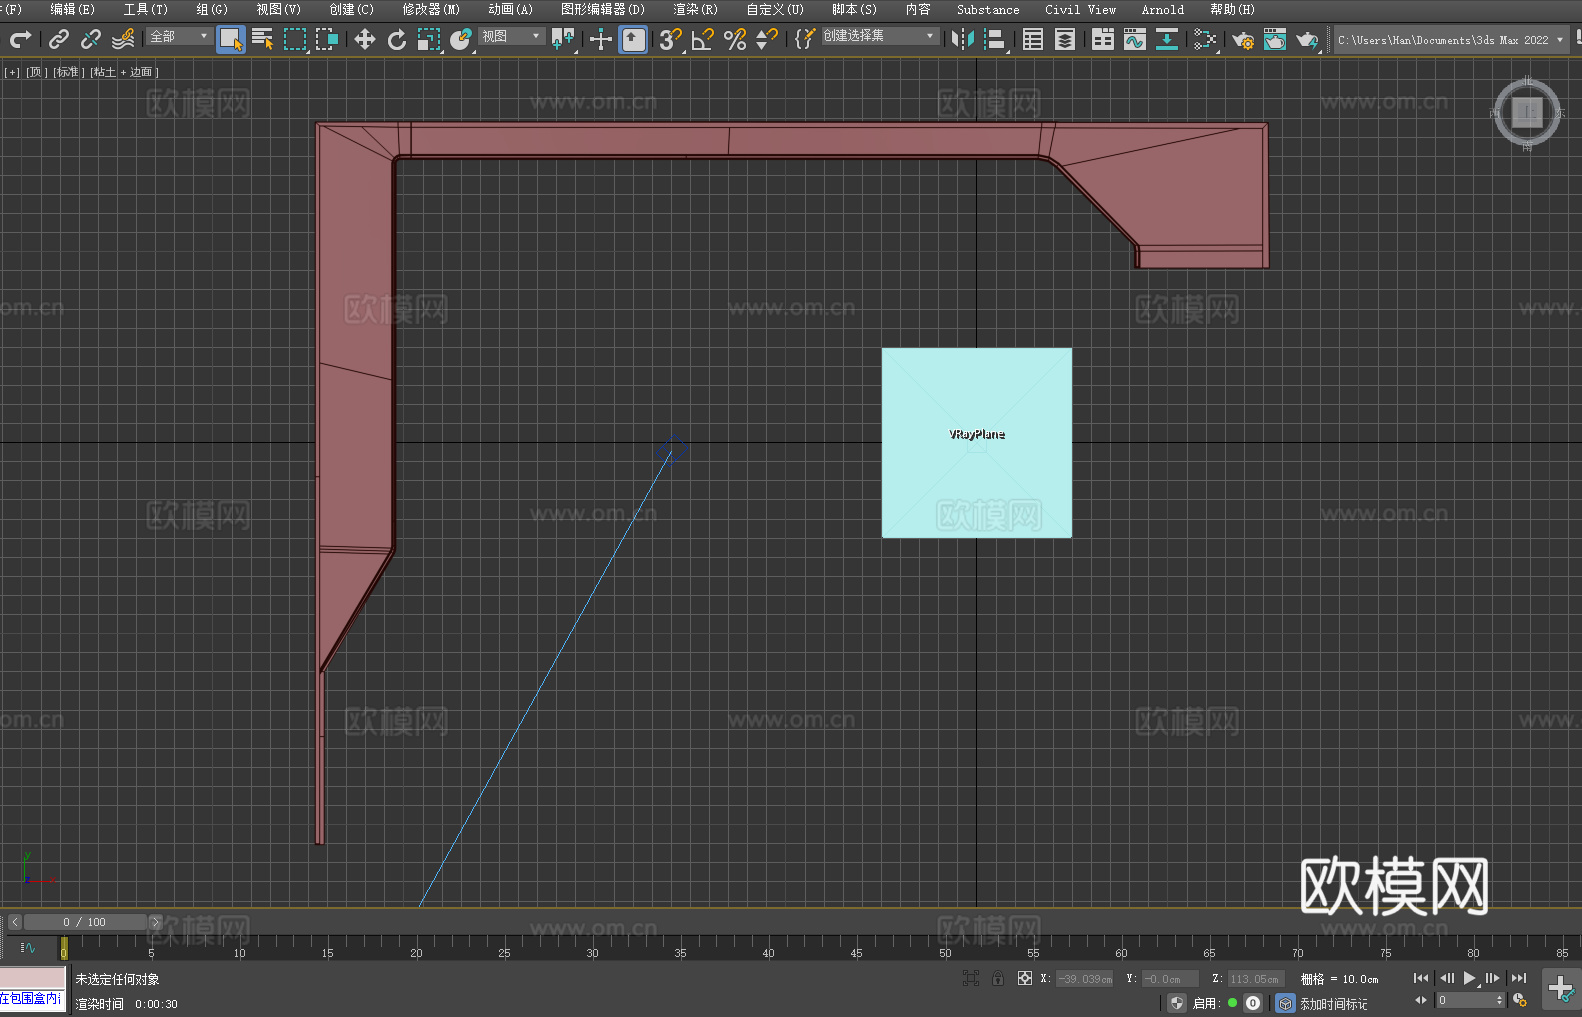
Task: Click Use Pivot Point Center icon
Action: 563,39
